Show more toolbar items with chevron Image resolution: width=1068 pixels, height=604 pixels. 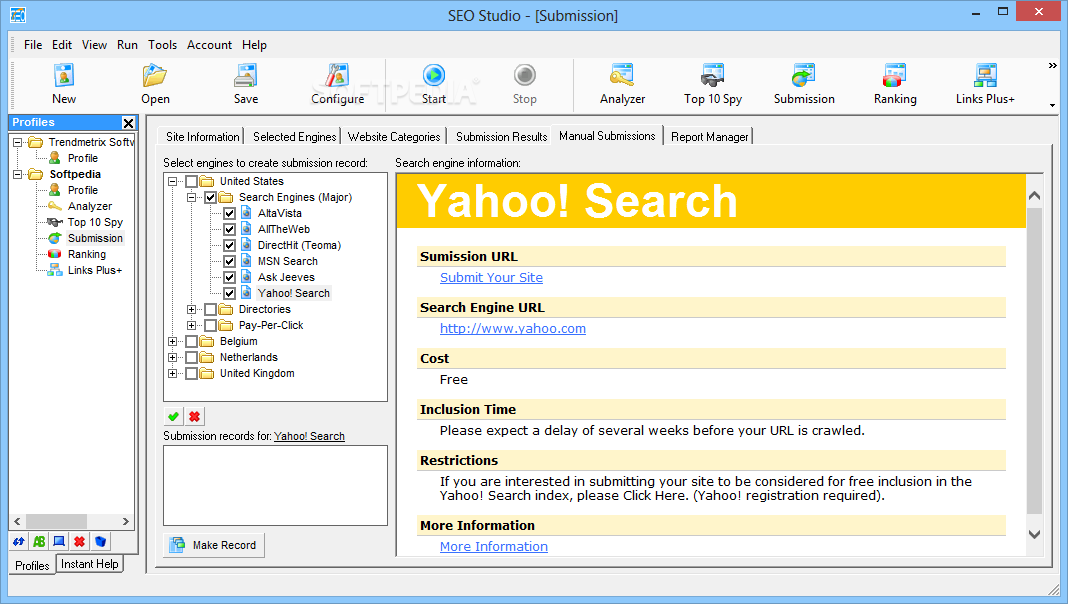1052,66
